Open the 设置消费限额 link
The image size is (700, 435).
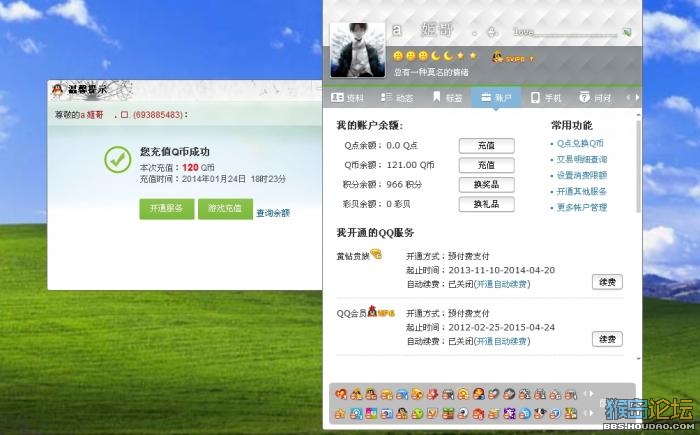(x=582, y=176)
